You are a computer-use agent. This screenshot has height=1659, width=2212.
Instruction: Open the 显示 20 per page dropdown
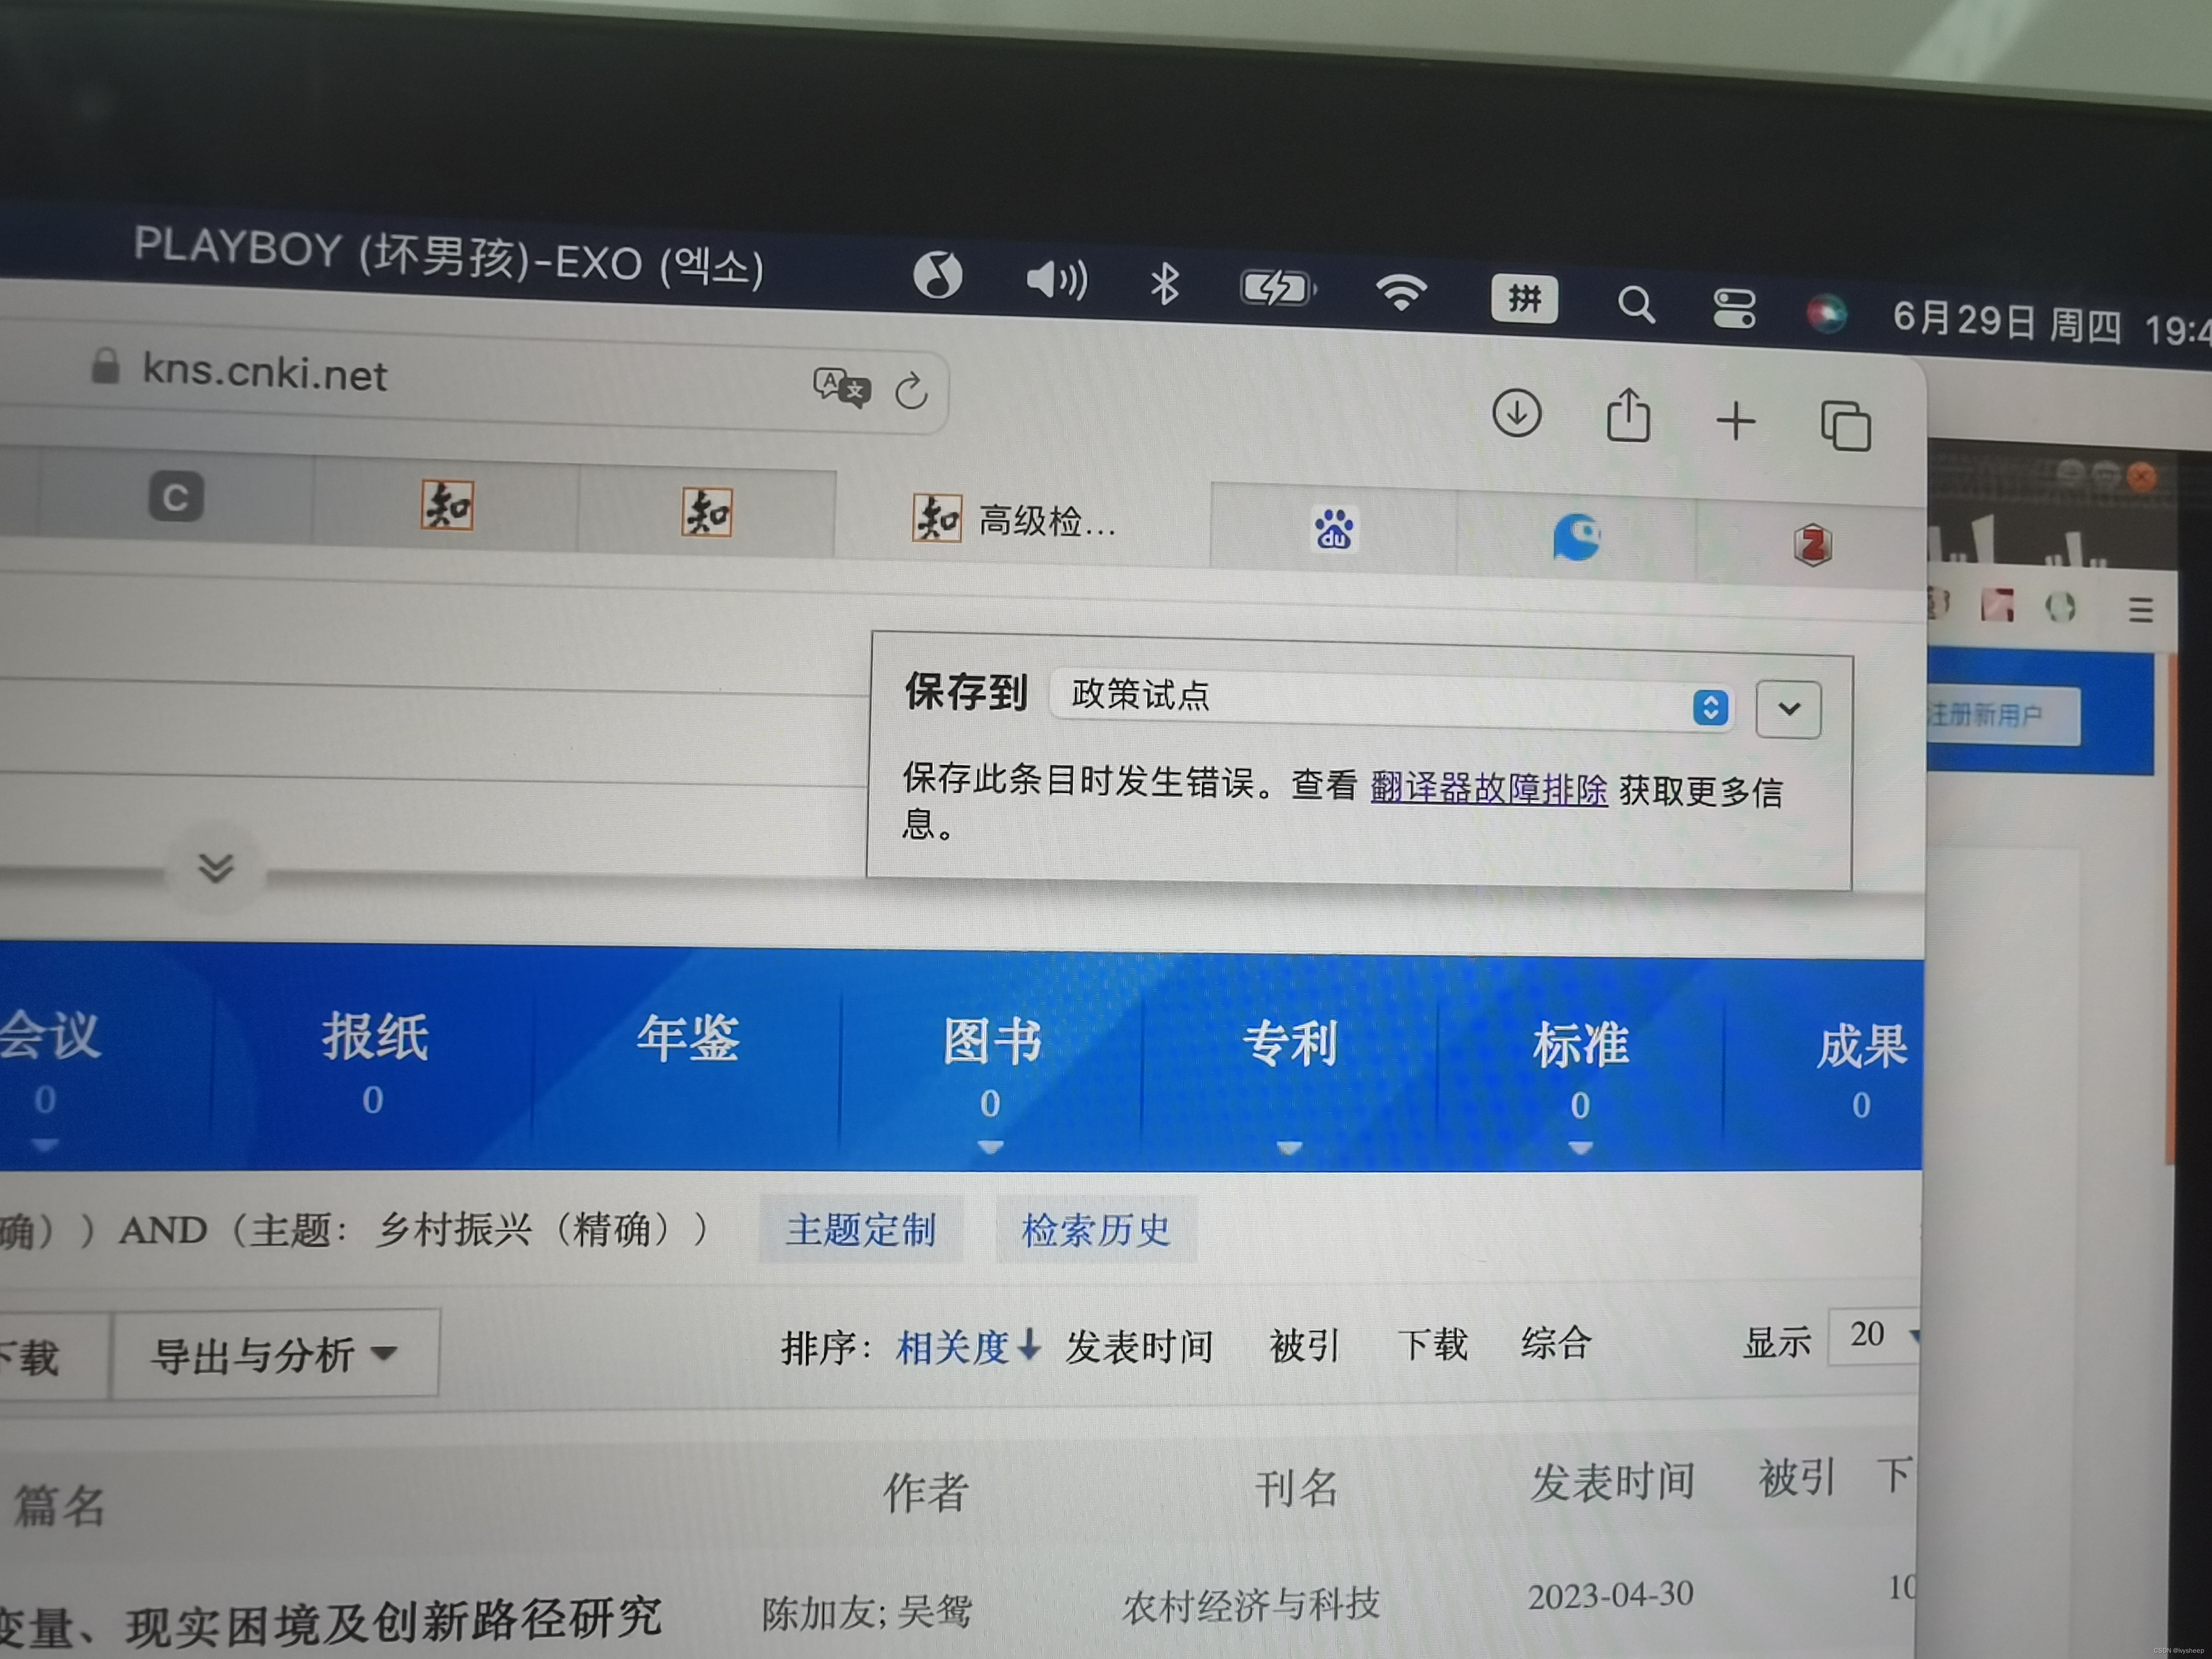point(1874,1336)
